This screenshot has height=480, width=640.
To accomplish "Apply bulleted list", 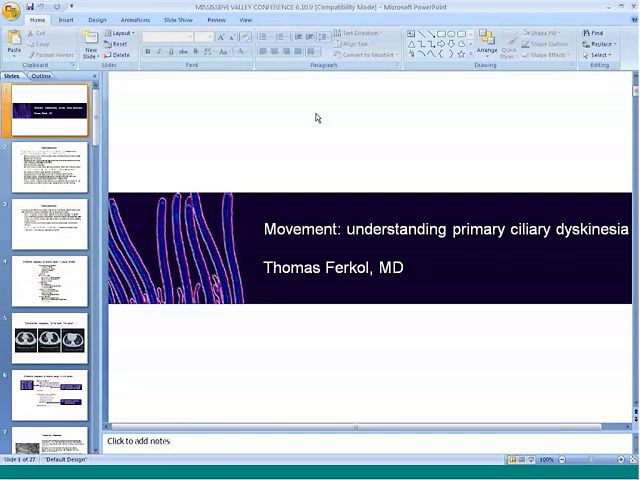I will coord(264,38).
